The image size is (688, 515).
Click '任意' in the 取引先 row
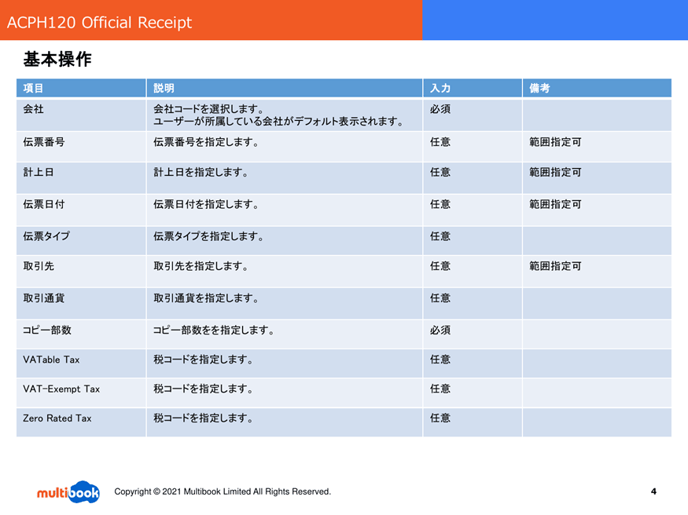(440, 266)
